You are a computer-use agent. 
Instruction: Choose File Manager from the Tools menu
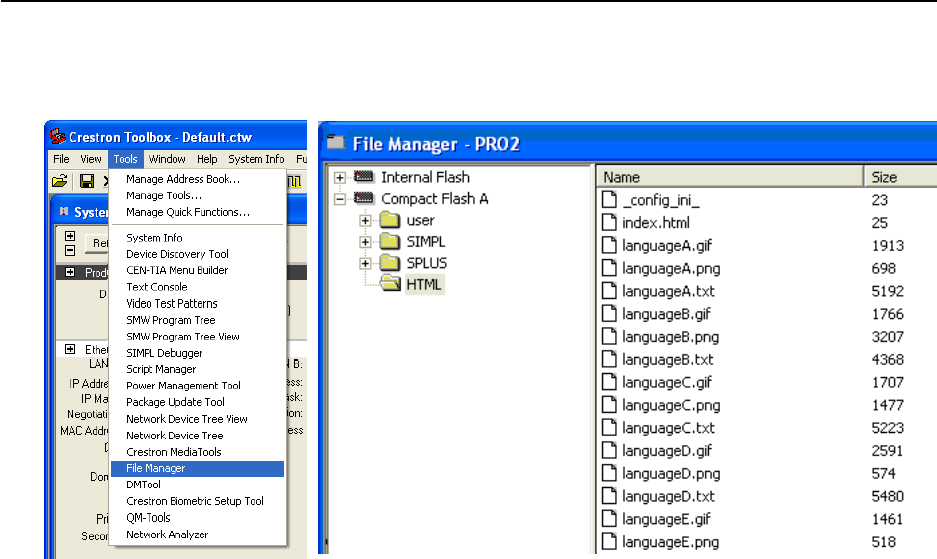(x=197, y=469)
